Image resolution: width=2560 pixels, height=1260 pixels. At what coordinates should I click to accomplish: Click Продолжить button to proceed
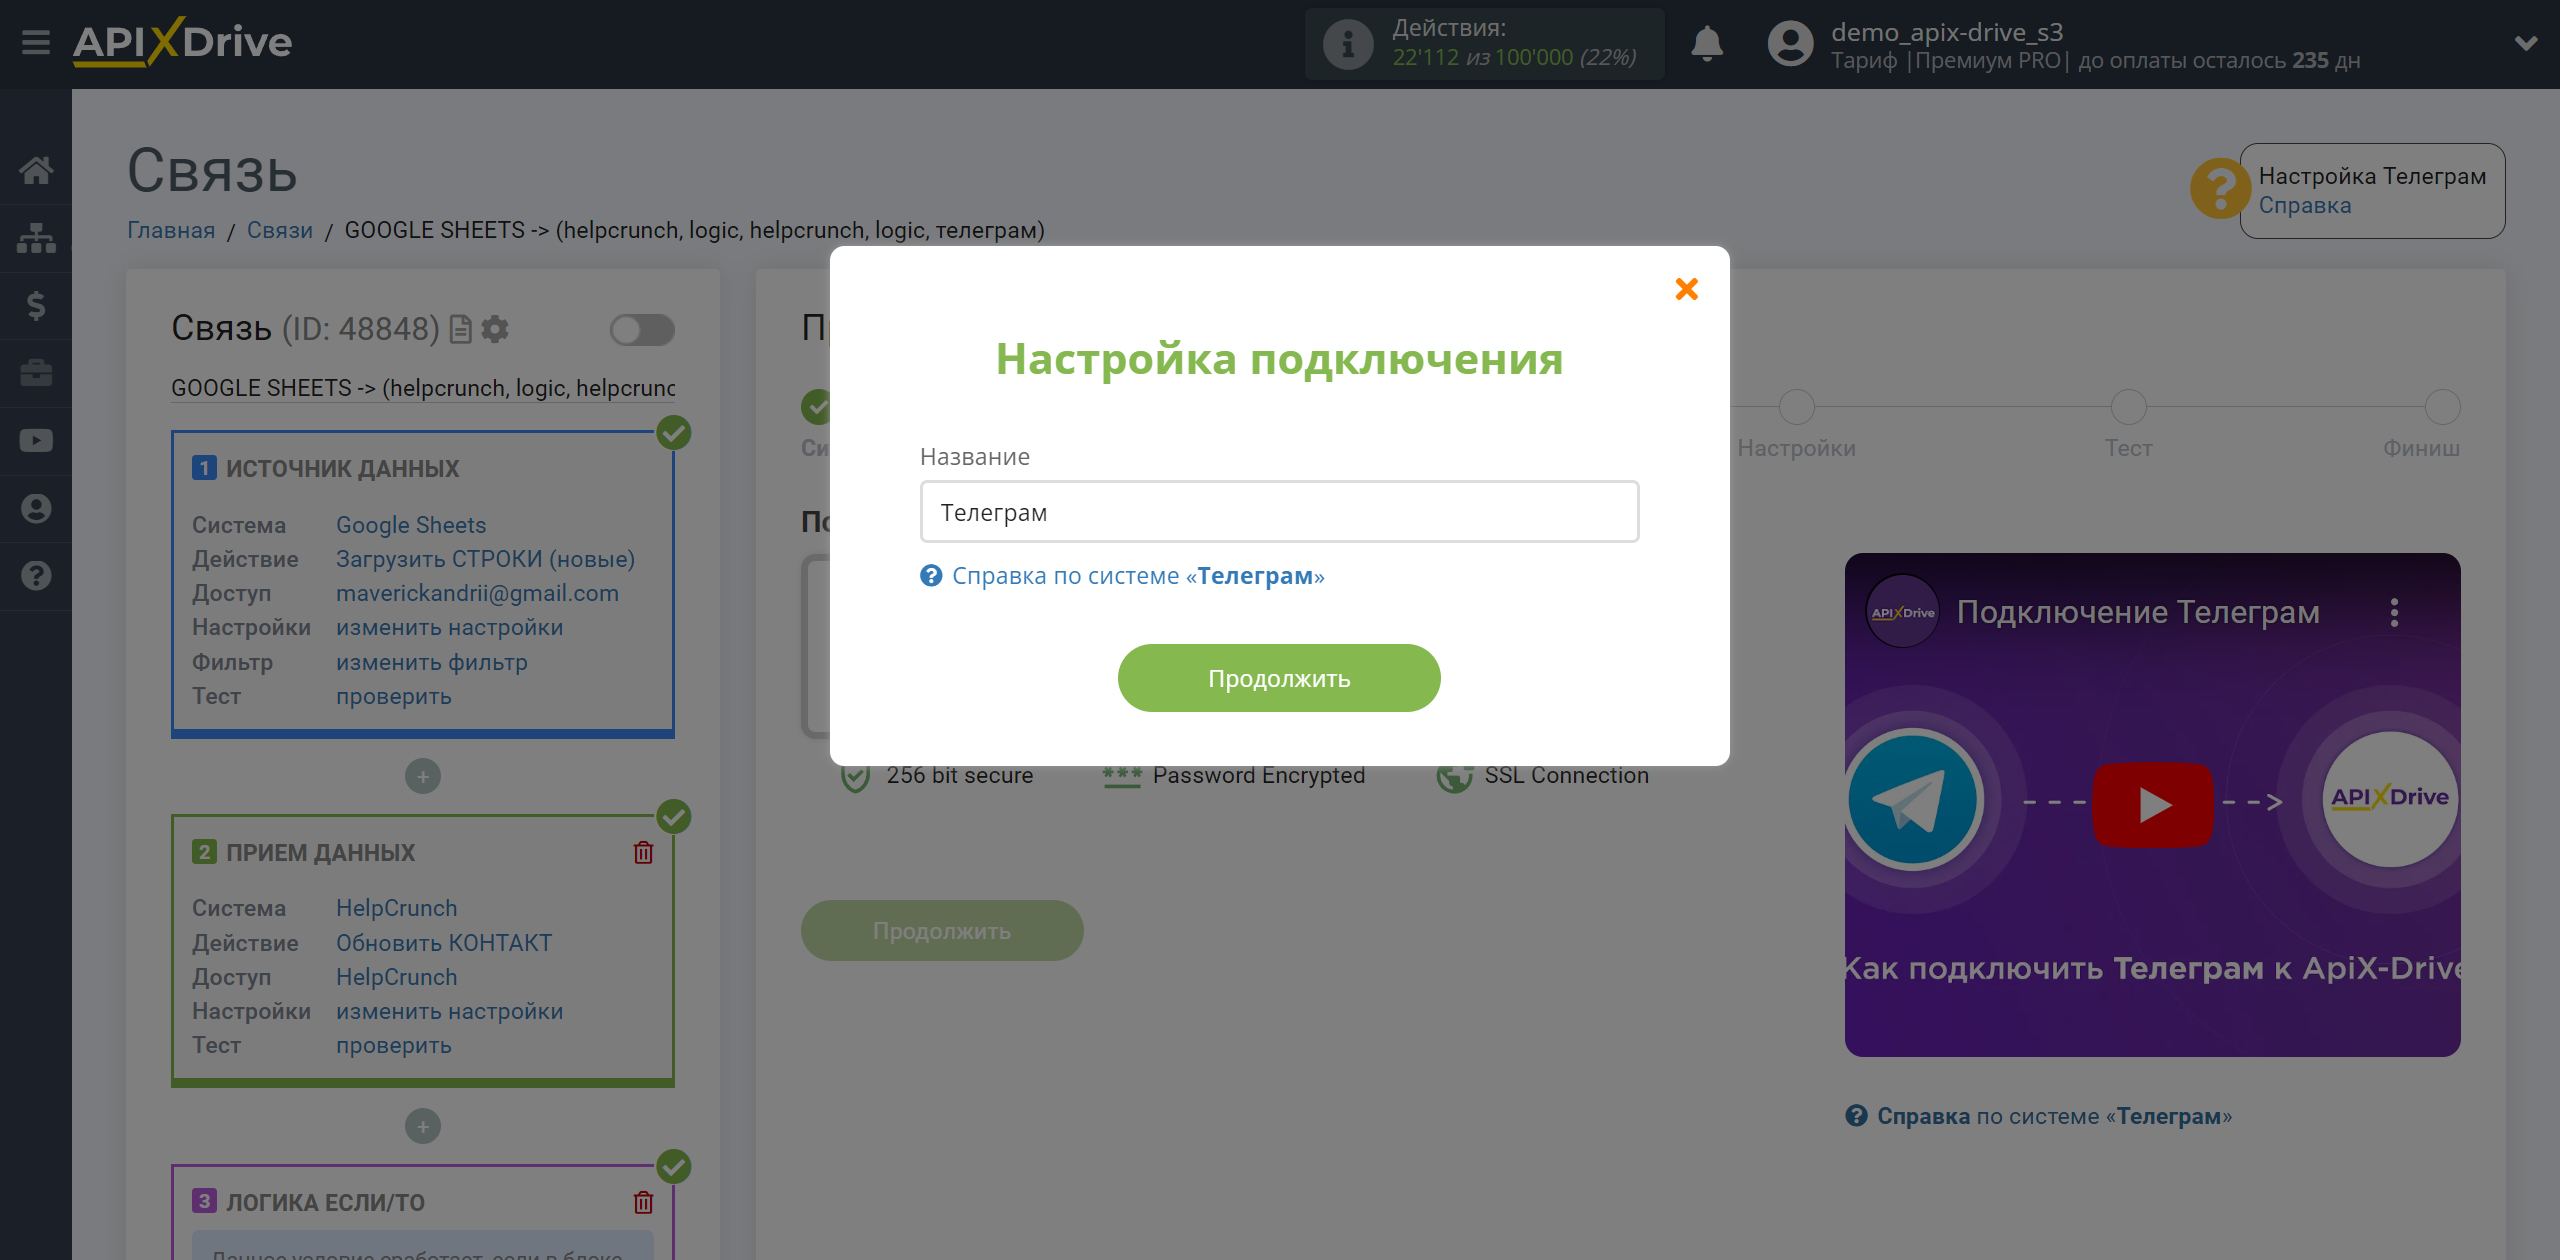[x=1278, y=677]
